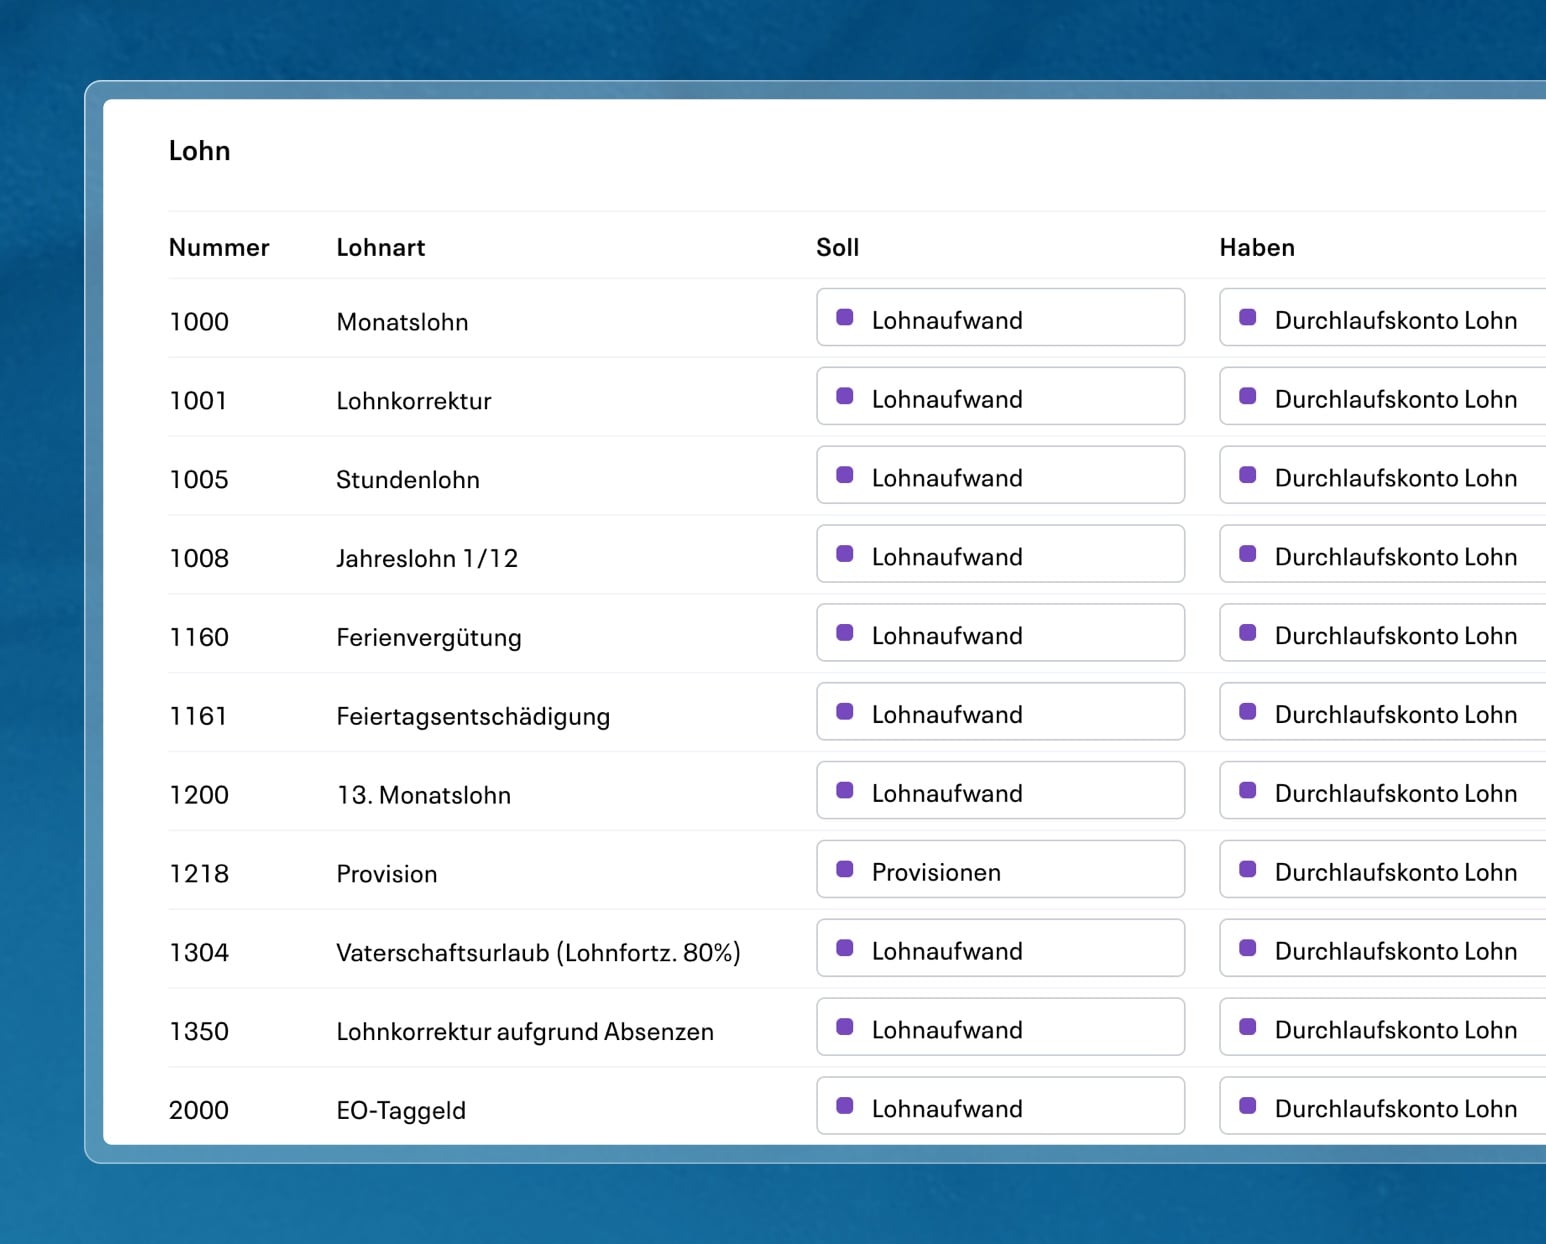
Task: Open Haben dropdown for Stundenlohn
Action: 1383,475
